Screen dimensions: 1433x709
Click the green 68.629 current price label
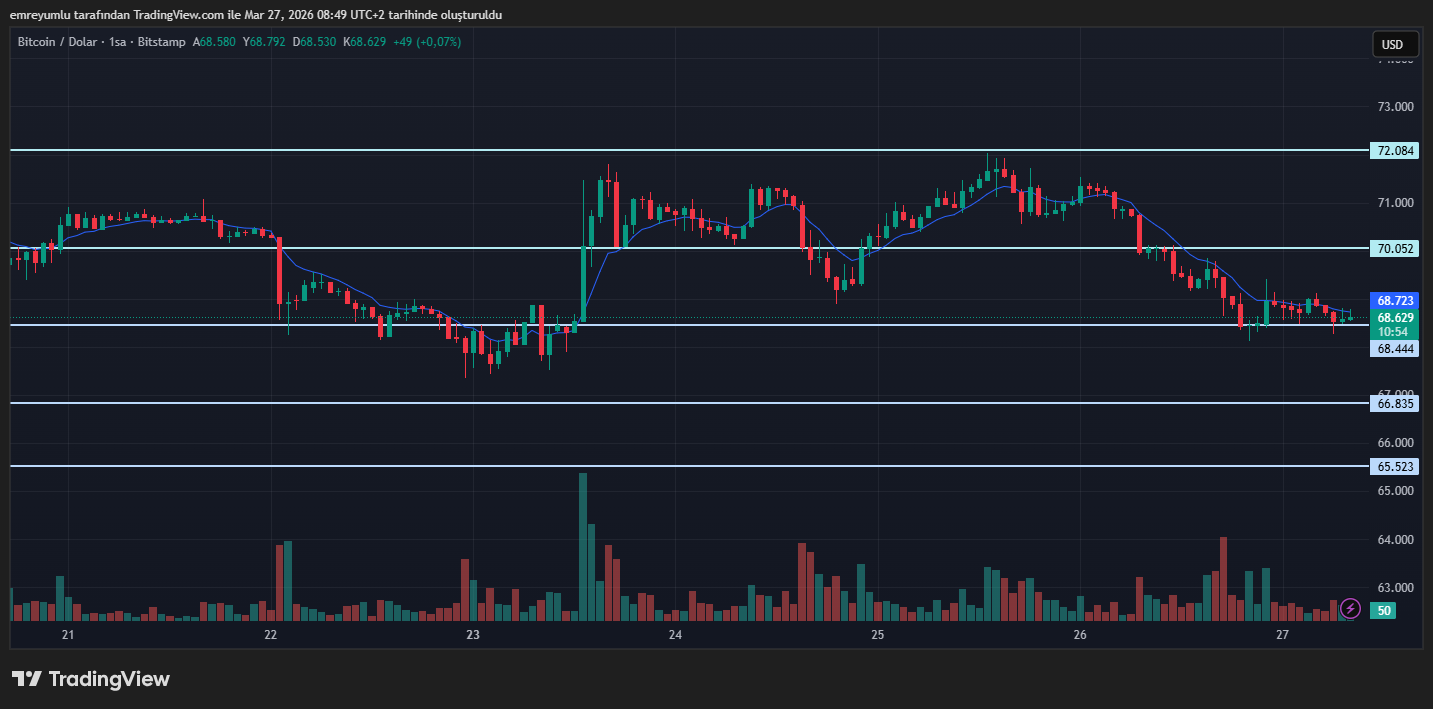pos(1395,317)
